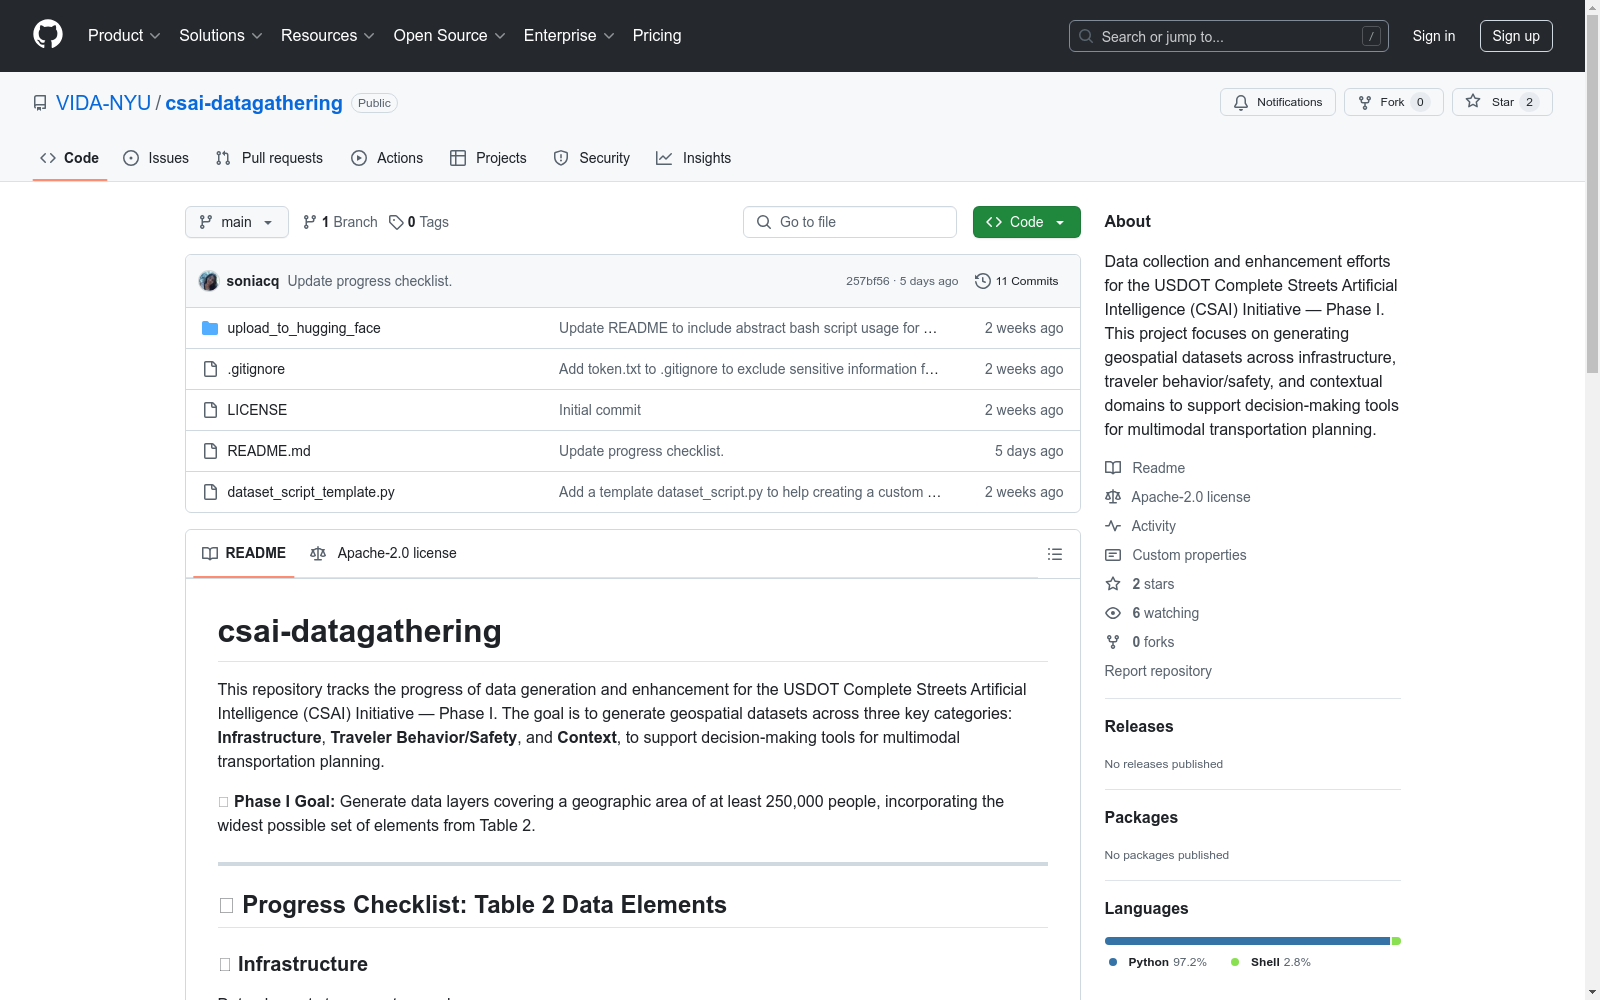The width and height of the screenshot is (1600, 1000).
Task: Open the Readme book icon in About
Action: click(x=1113, y=468)
